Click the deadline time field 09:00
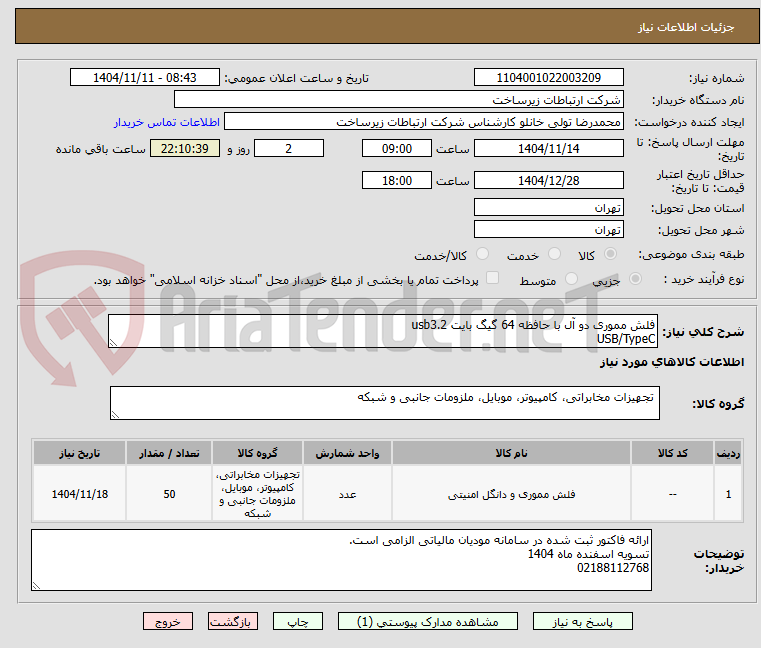Image resolution: width=761 pixels, height=648 pixels. pyautogui.click(x=397, y=149)
